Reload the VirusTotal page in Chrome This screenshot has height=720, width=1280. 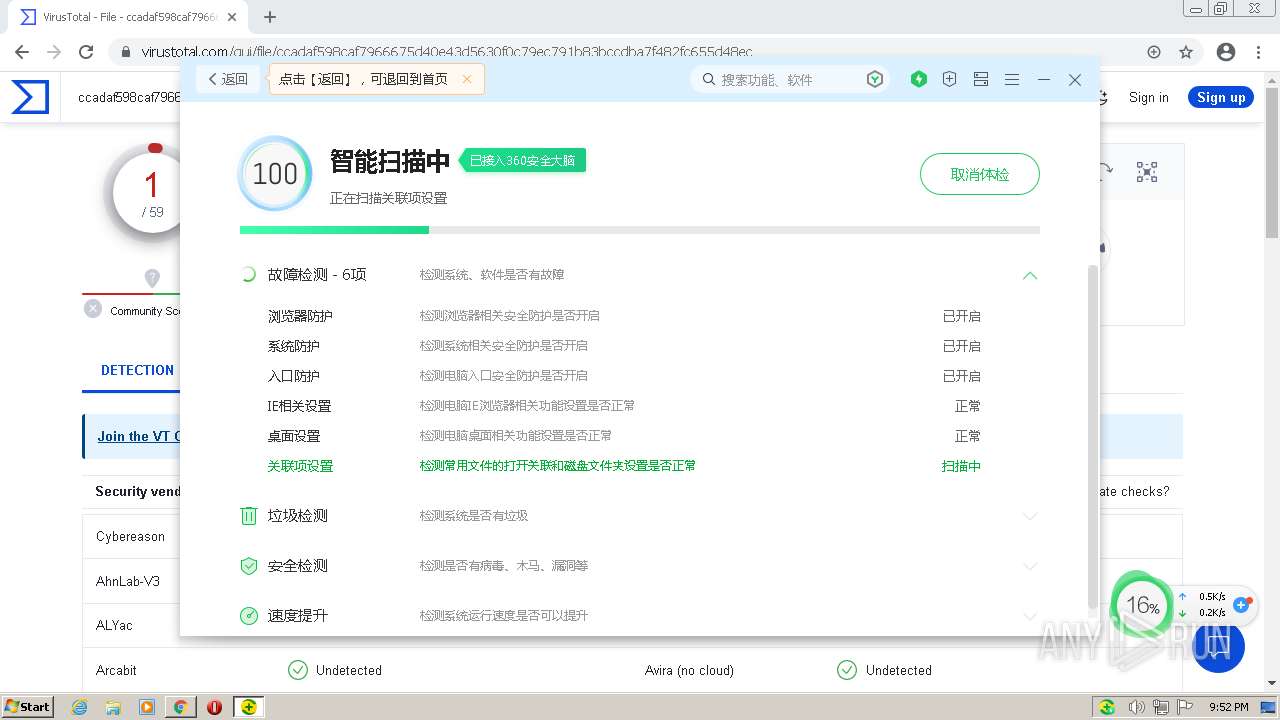pos(86,52)
